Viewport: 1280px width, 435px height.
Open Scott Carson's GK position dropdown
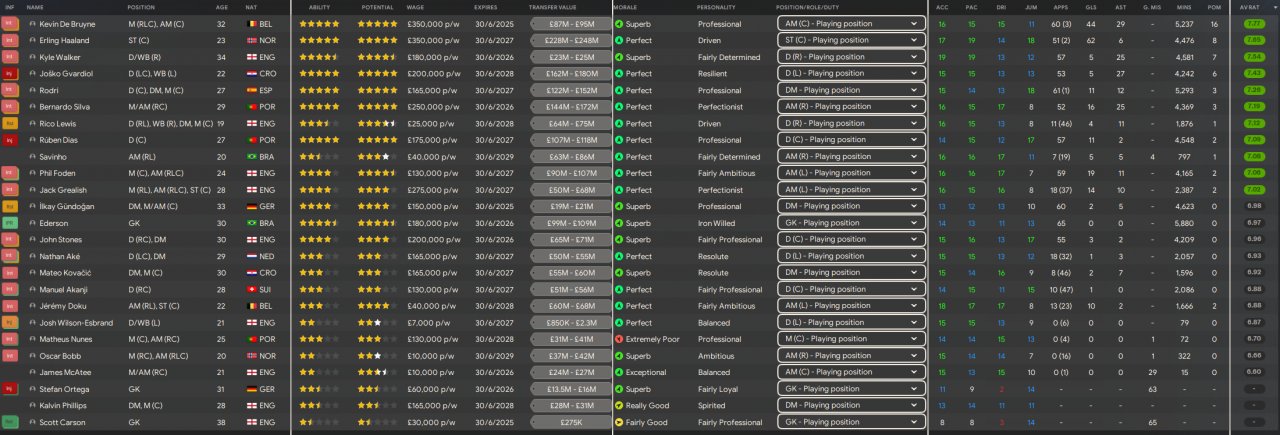[x=851, y=422]
